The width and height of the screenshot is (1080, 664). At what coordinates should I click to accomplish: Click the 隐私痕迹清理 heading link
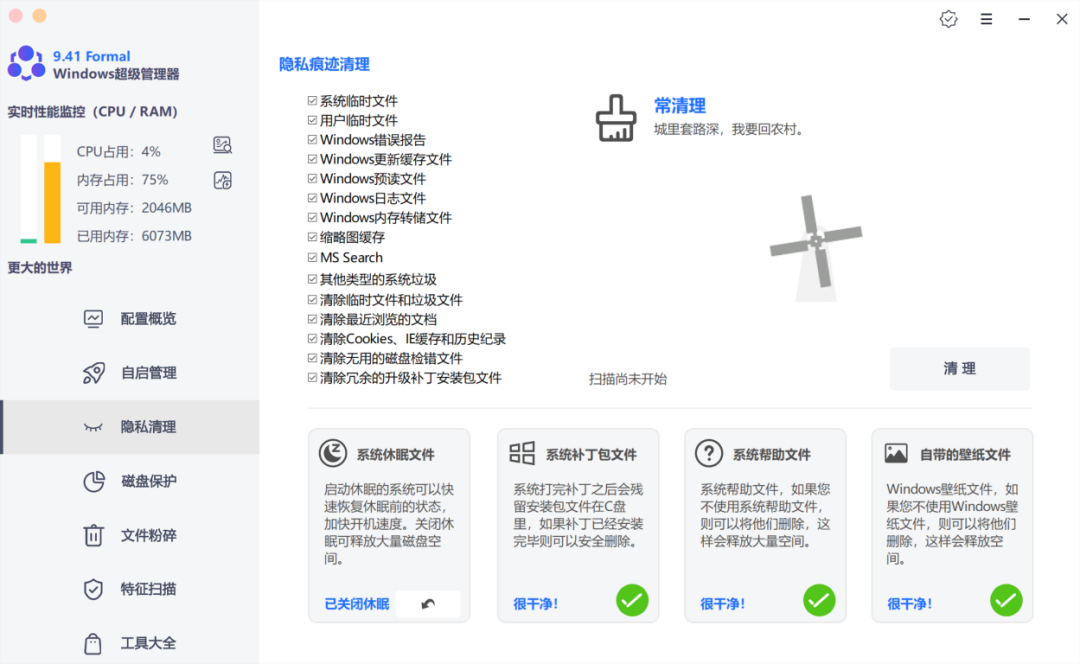pos(324,63)
